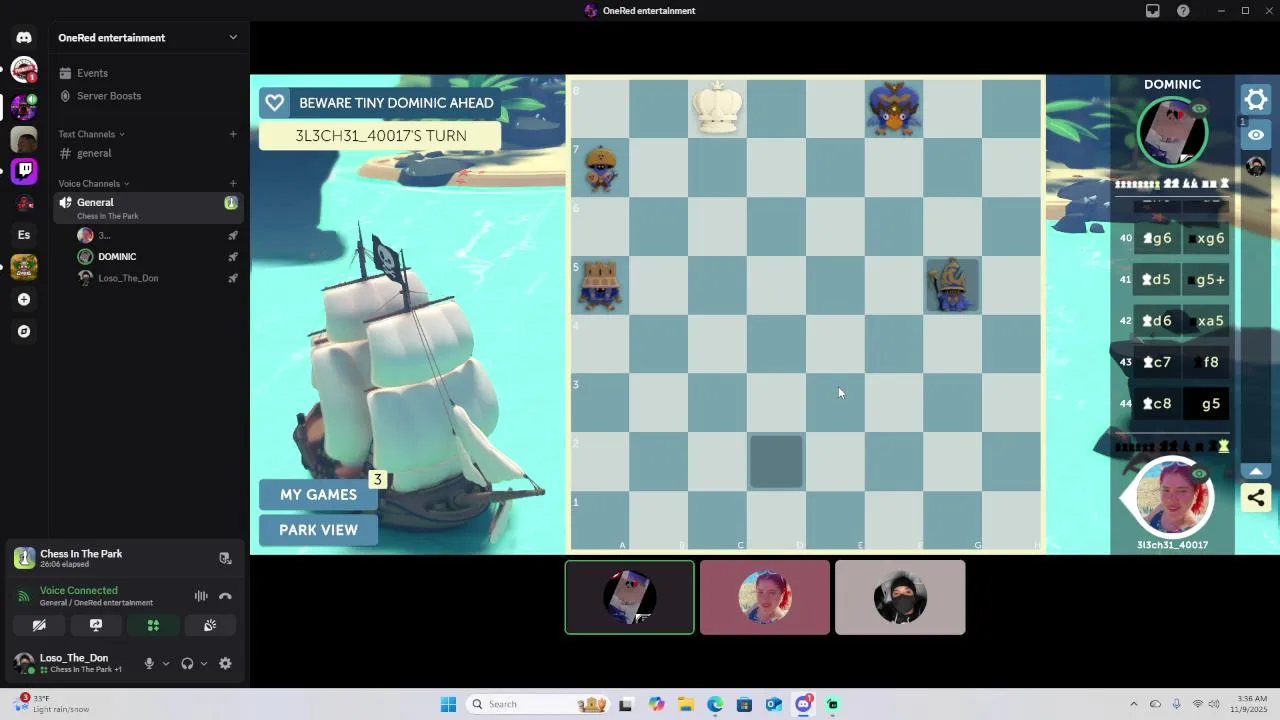The width and height of the screenshot is (1280, 720).
Task: Select the white king on the board
Action: 718,107
